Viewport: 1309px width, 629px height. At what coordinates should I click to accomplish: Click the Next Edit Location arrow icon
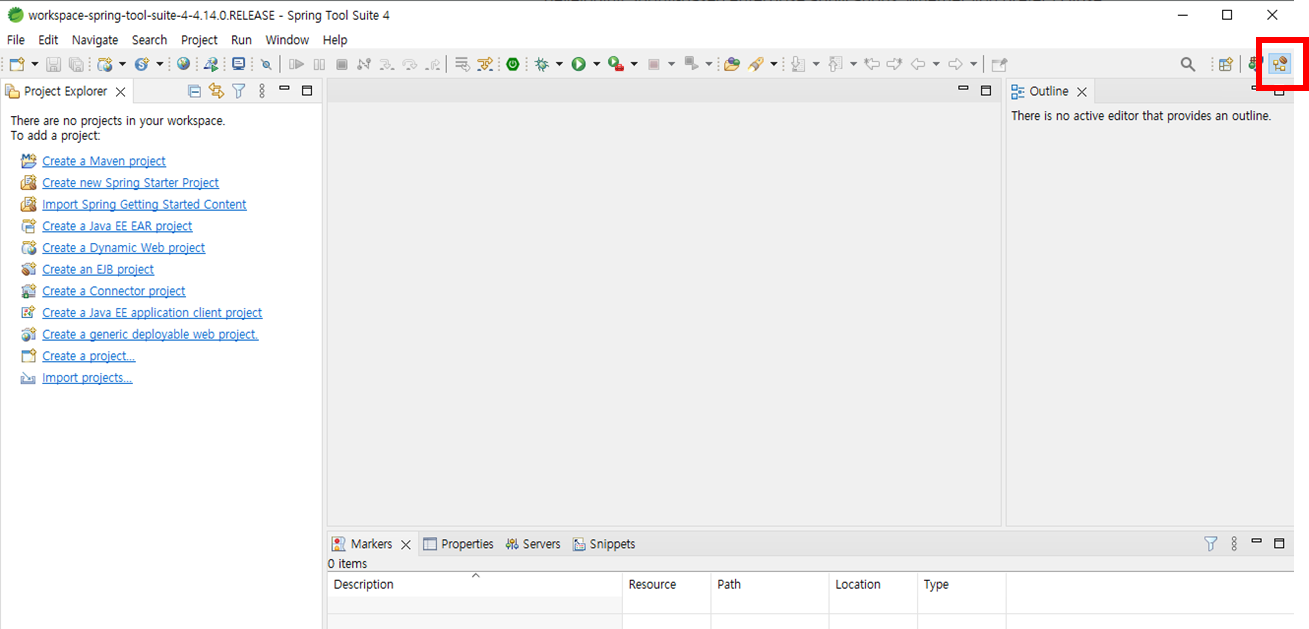[895, 64]
